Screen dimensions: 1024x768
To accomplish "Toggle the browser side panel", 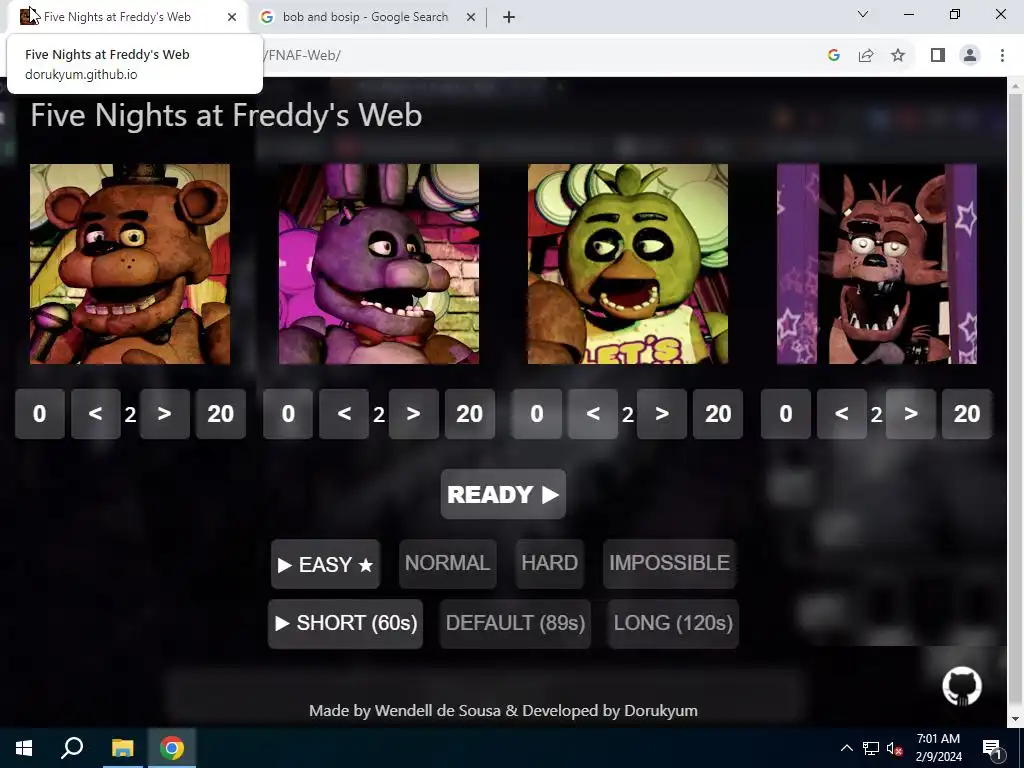I will [938, 56].
